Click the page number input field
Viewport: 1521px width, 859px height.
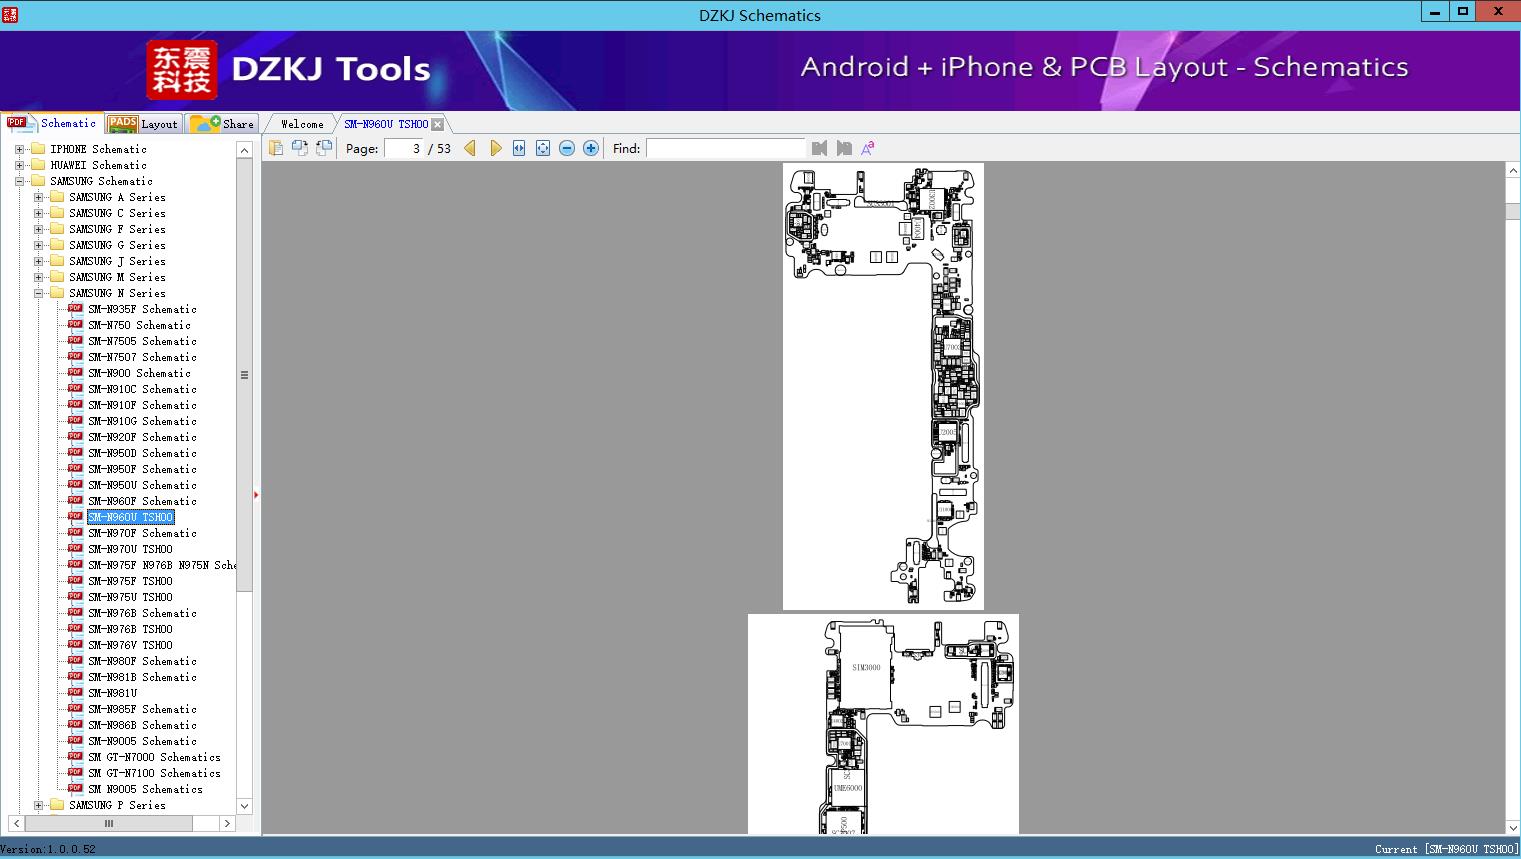tap(404, 148)
